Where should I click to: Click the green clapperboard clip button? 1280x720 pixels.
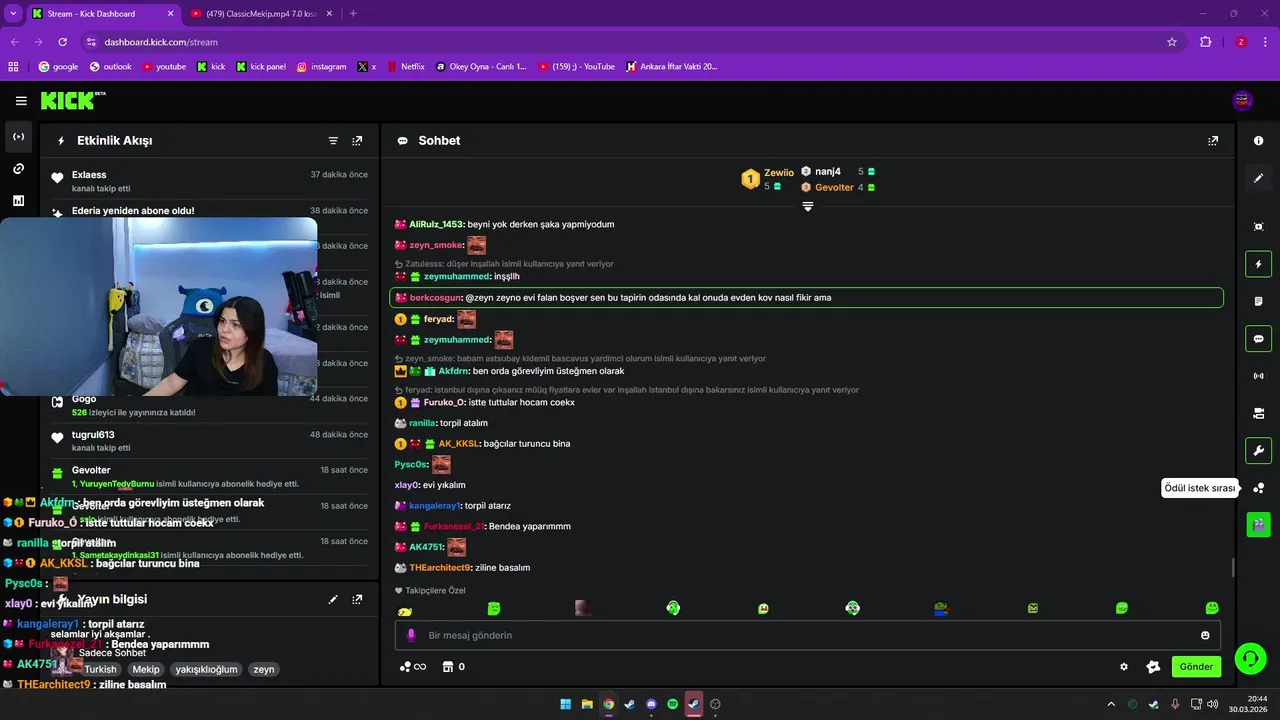1258,524
